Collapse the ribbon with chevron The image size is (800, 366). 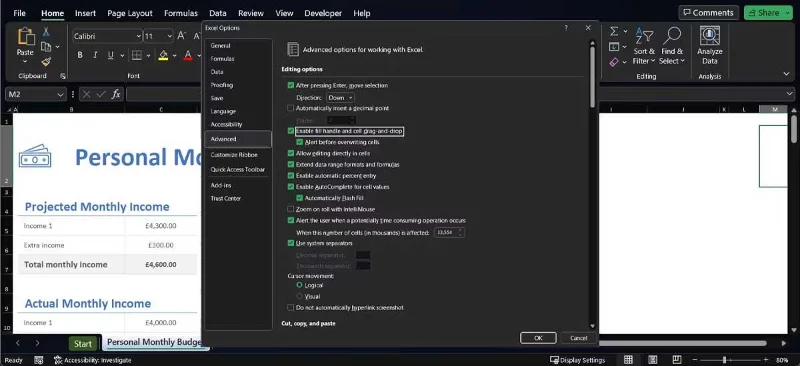786,74
